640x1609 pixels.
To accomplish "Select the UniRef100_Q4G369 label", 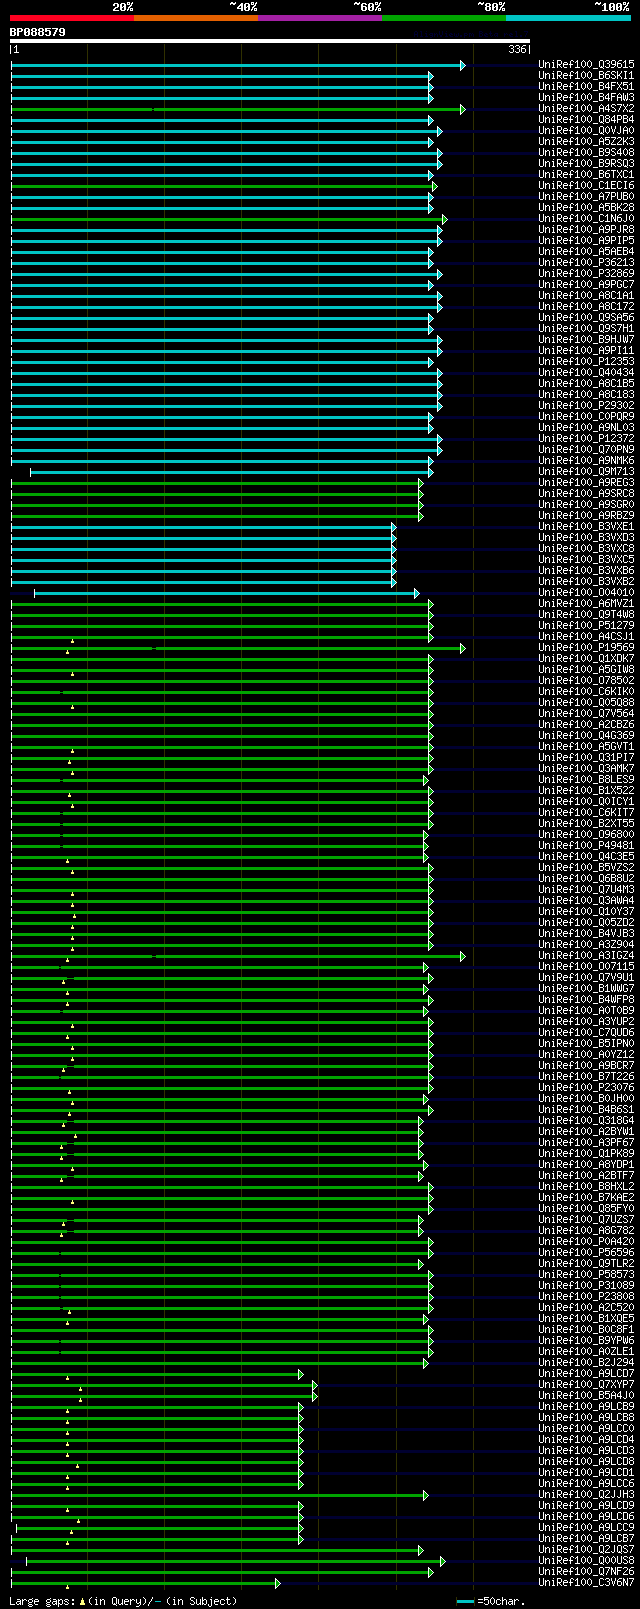I will click(586, 735).
